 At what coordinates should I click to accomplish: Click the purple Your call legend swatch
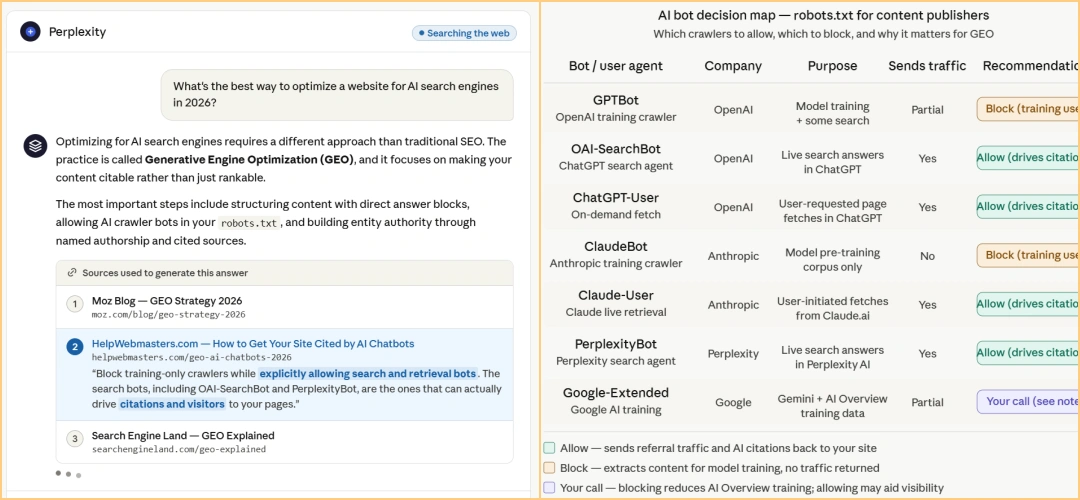[x=549, y=488]
